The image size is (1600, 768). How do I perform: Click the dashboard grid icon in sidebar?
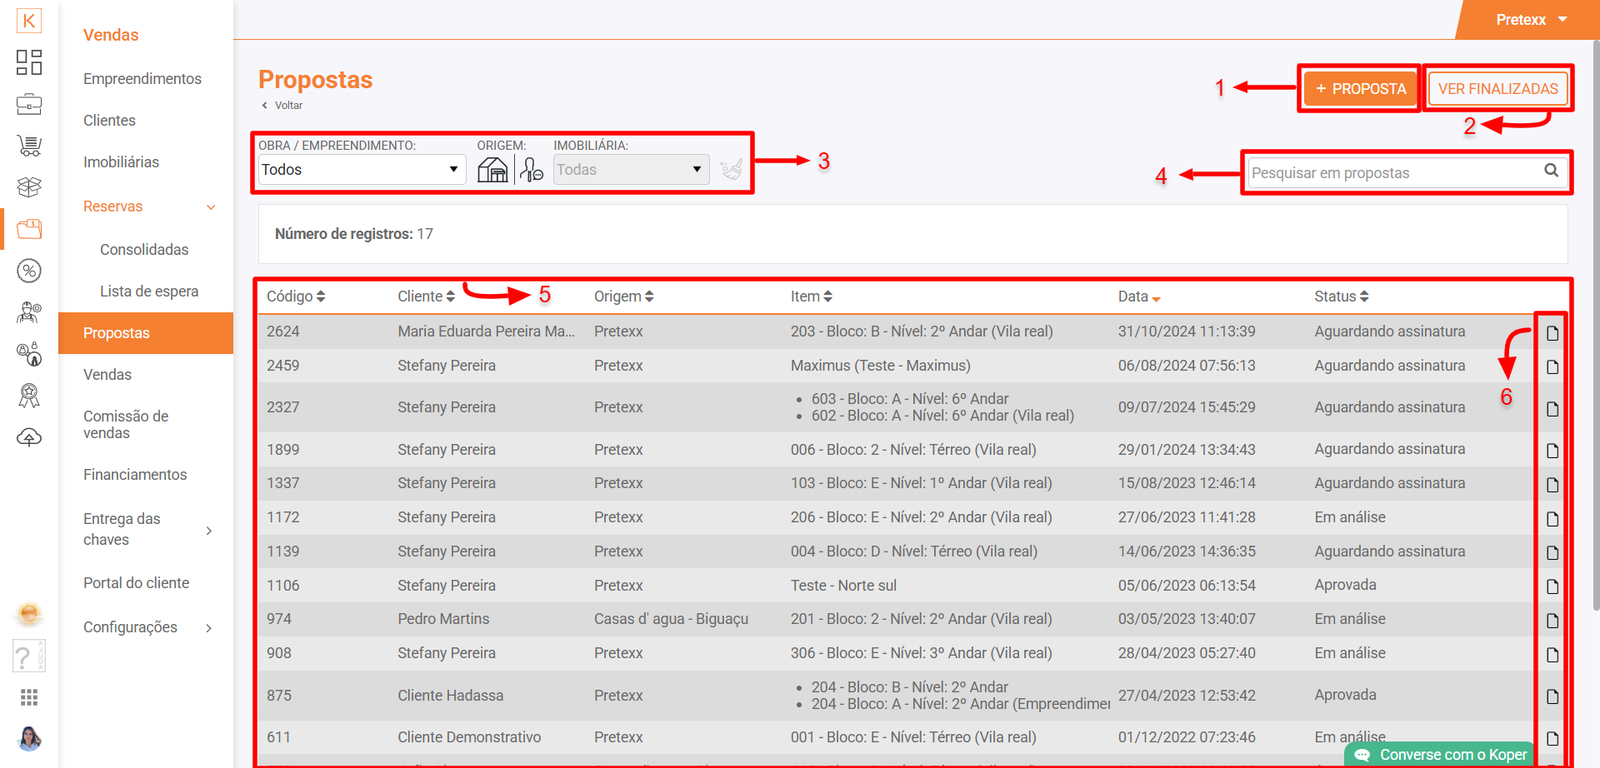click(29, 62)
